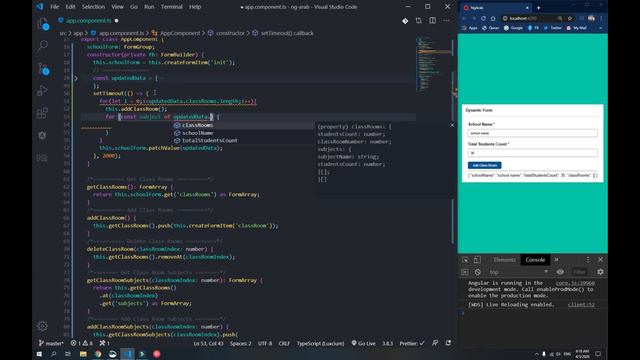Reload the page in the browser window
640x360 pixels.
pyautogui.click(x=483, y=18)
